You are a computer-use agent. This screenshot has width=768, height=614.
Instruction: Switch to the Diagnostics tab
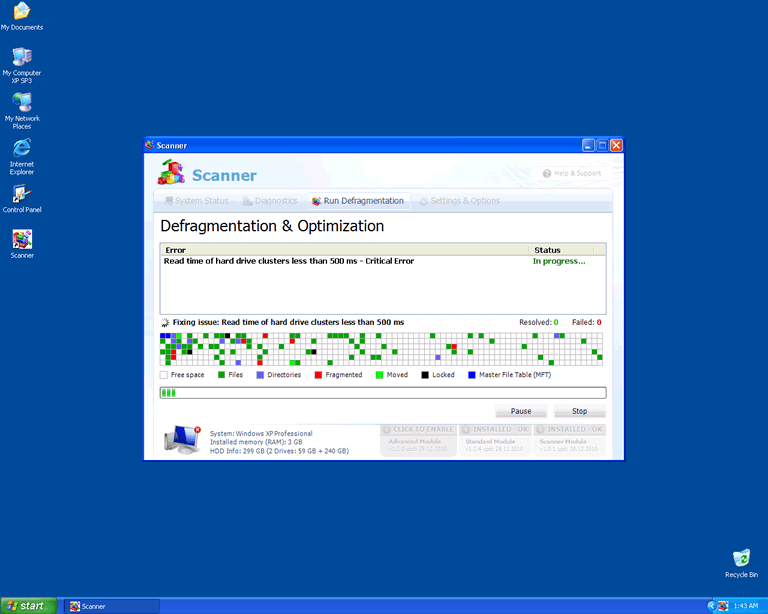pos(269,201)
